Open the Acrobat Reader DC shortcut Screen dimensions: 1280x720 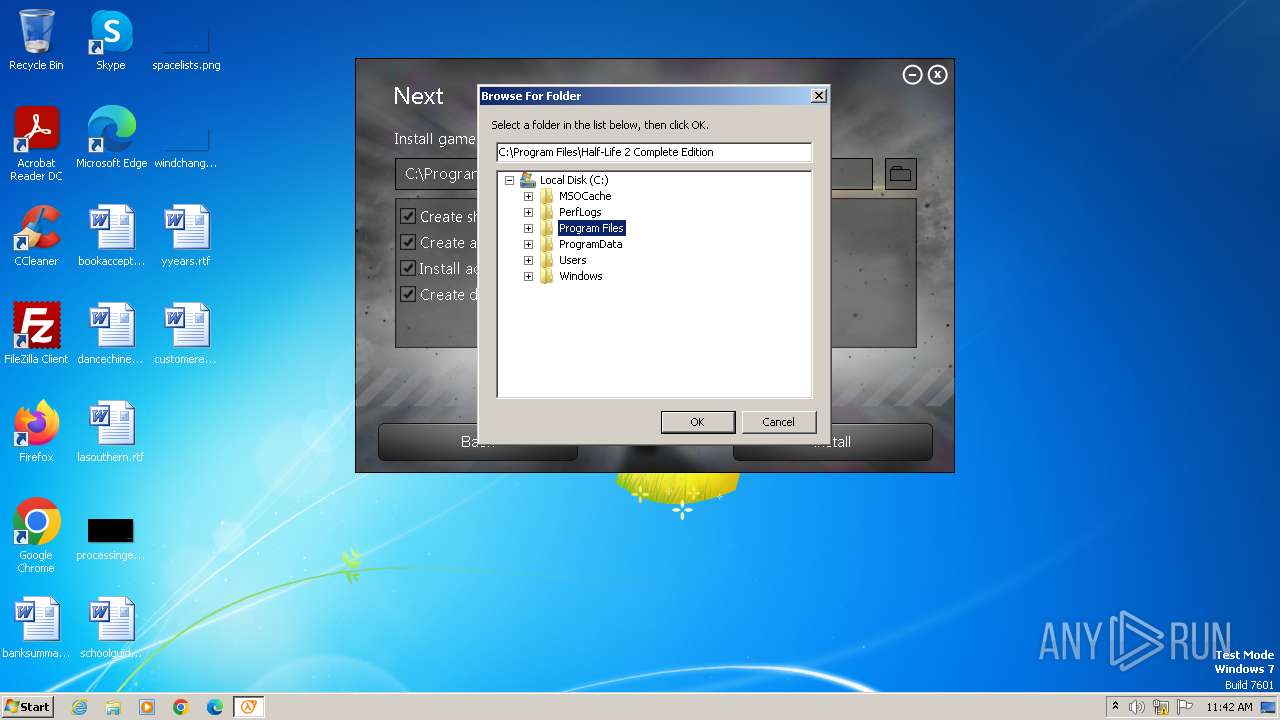36,144
